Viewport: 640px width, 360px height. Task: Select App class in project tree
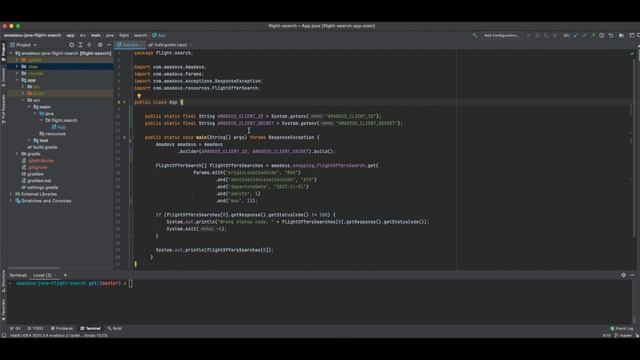click(x=59, y=127)
